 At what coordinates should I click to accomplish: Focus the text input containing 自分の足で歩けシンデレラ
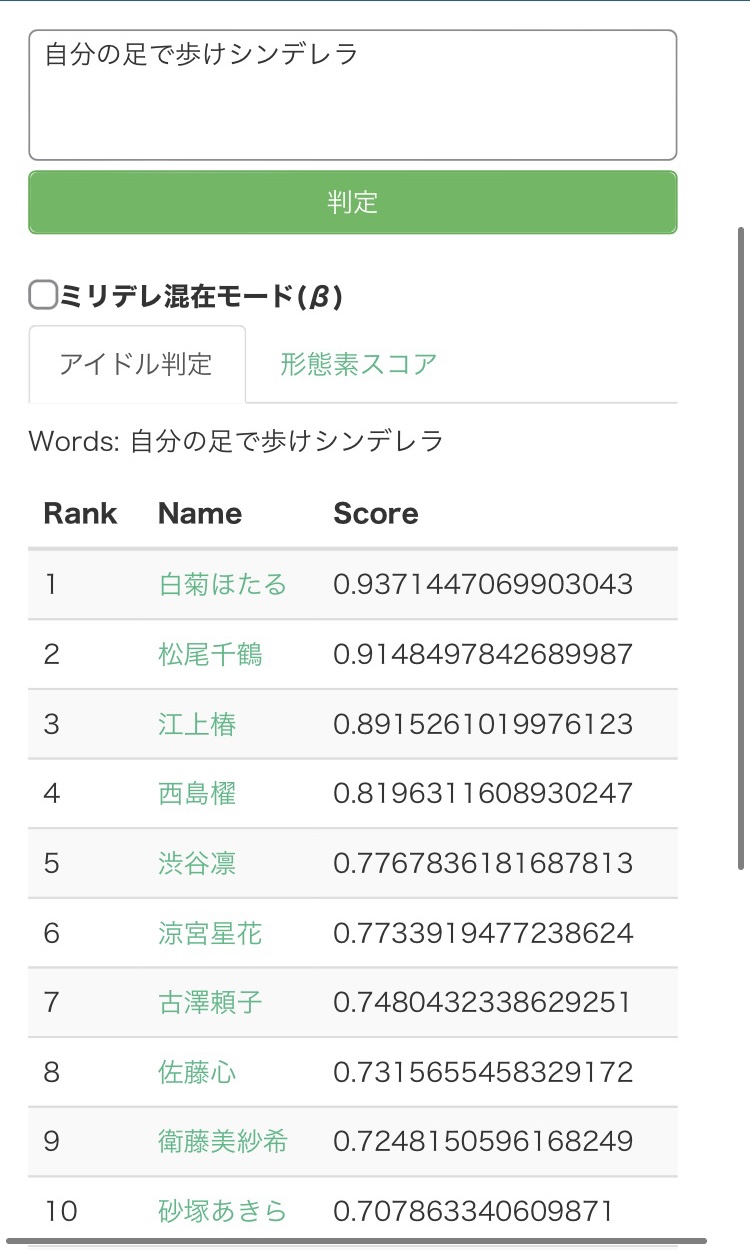[x=353, y=95]
